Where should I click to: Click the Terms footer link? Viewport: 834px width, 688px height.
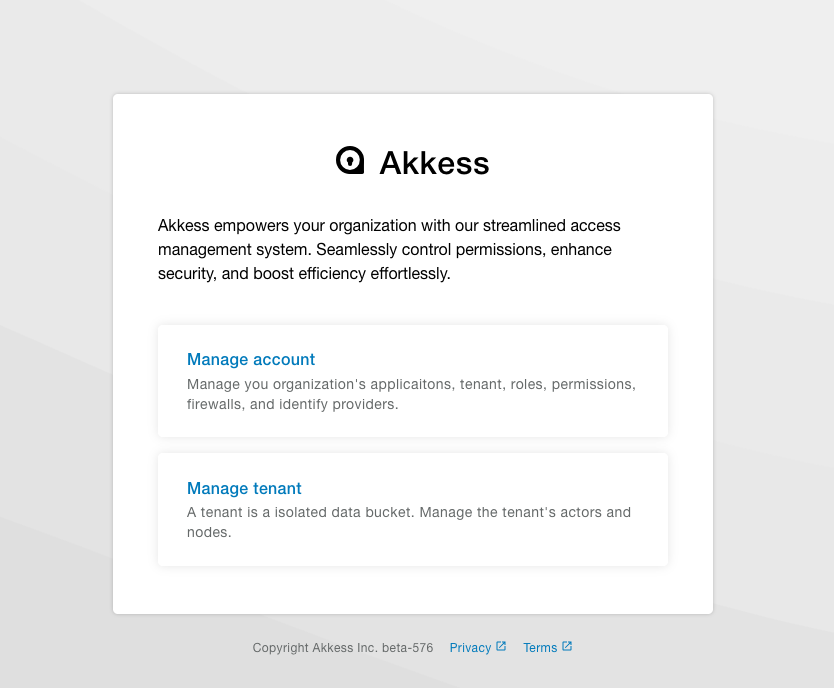(x=540, y=647)
